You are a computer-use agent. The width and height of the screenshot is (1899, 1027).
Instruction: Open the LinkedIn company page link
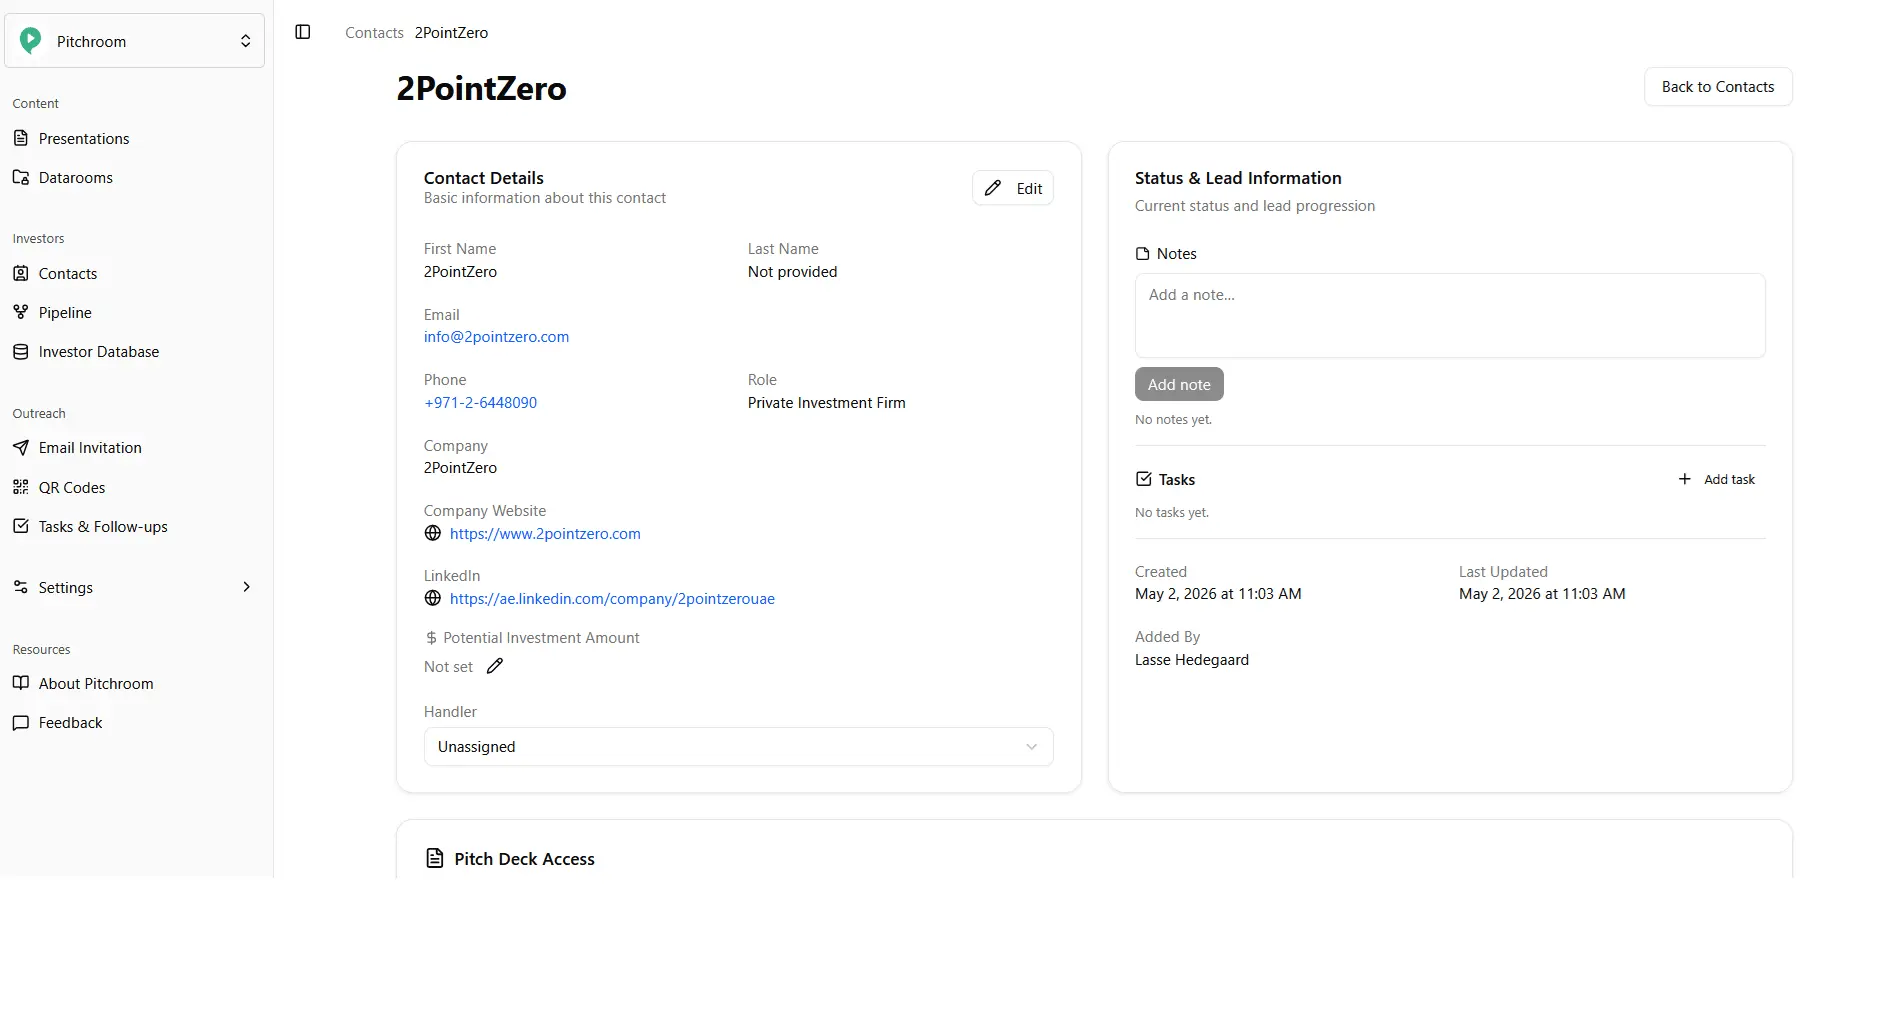pos(612,599)
